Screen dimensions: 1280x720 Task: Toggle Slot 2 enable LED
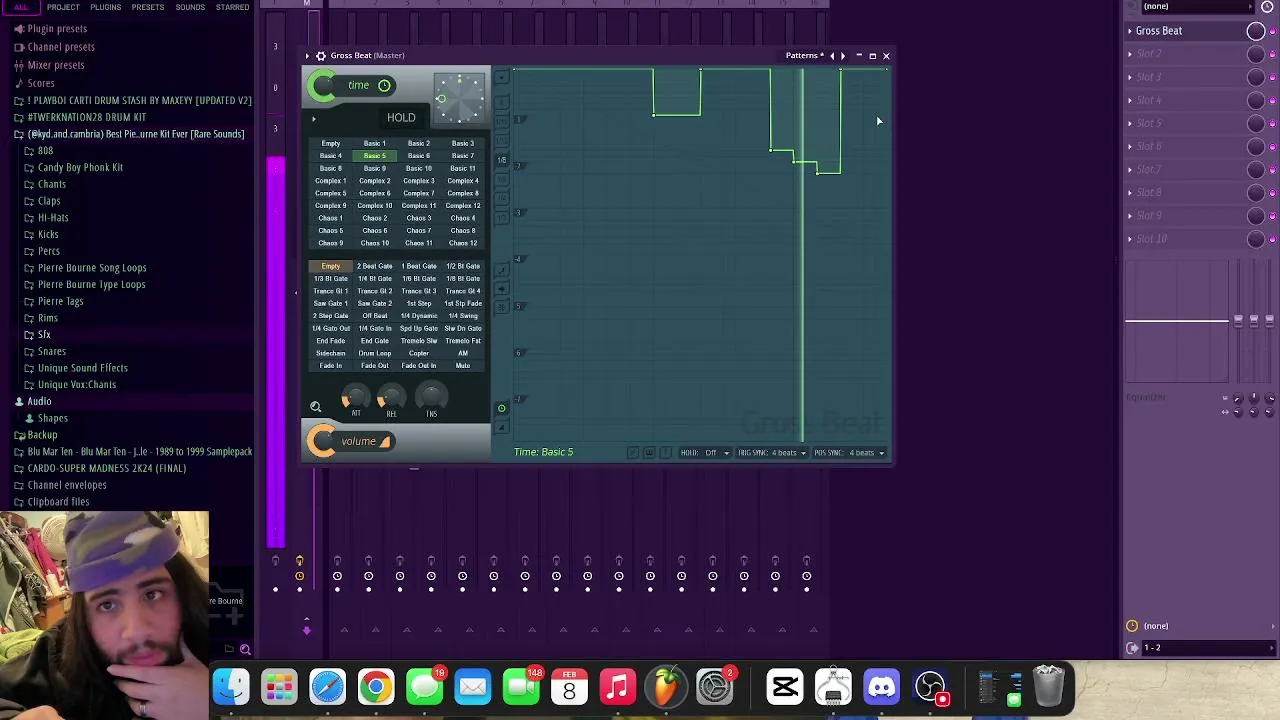point(1272,54)
